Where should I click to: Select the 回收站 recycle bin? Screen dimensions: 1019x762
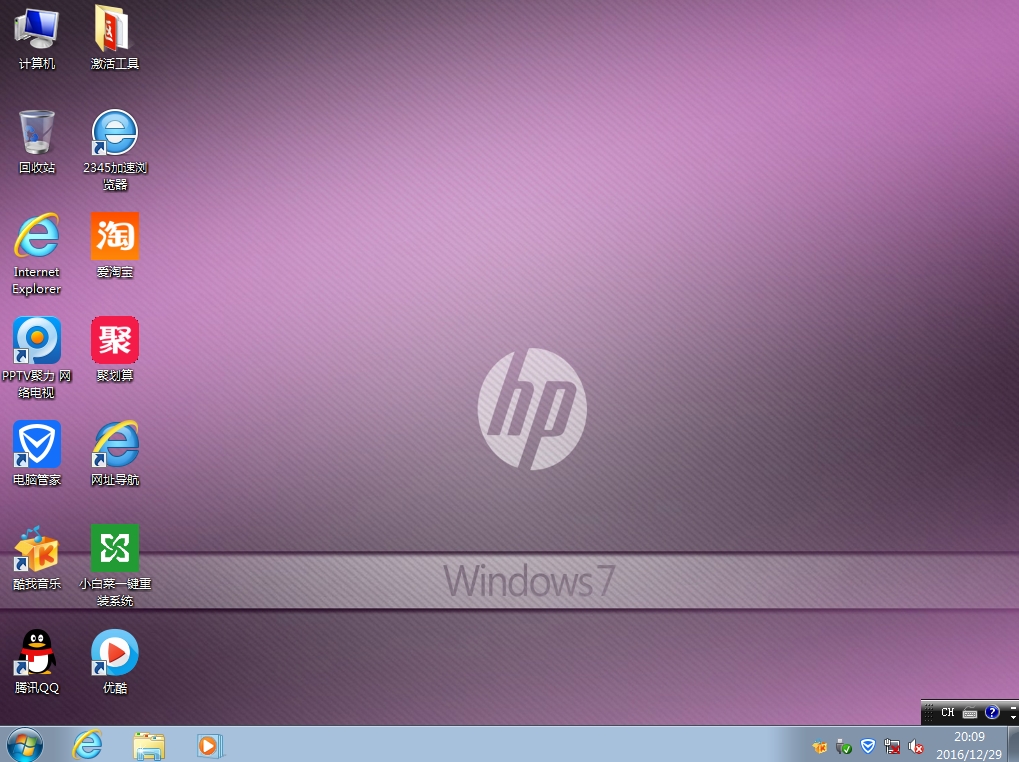coord(36,142)
